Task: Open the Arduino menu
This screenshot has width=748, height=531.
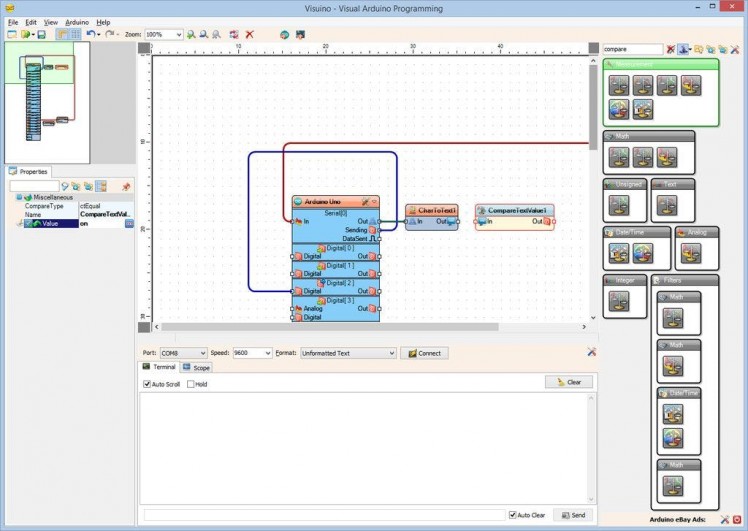Action: pyautogui.click(x=77, y=22)
